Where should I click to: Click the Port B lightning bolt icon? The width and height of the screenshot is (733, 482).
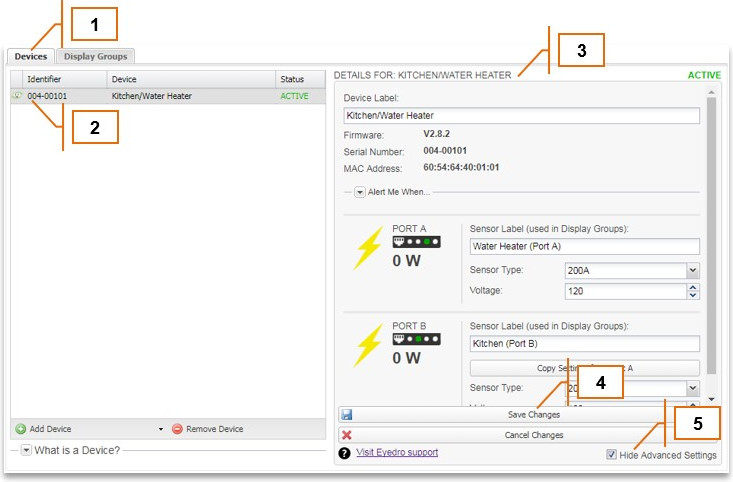click(x=368, y=345)
